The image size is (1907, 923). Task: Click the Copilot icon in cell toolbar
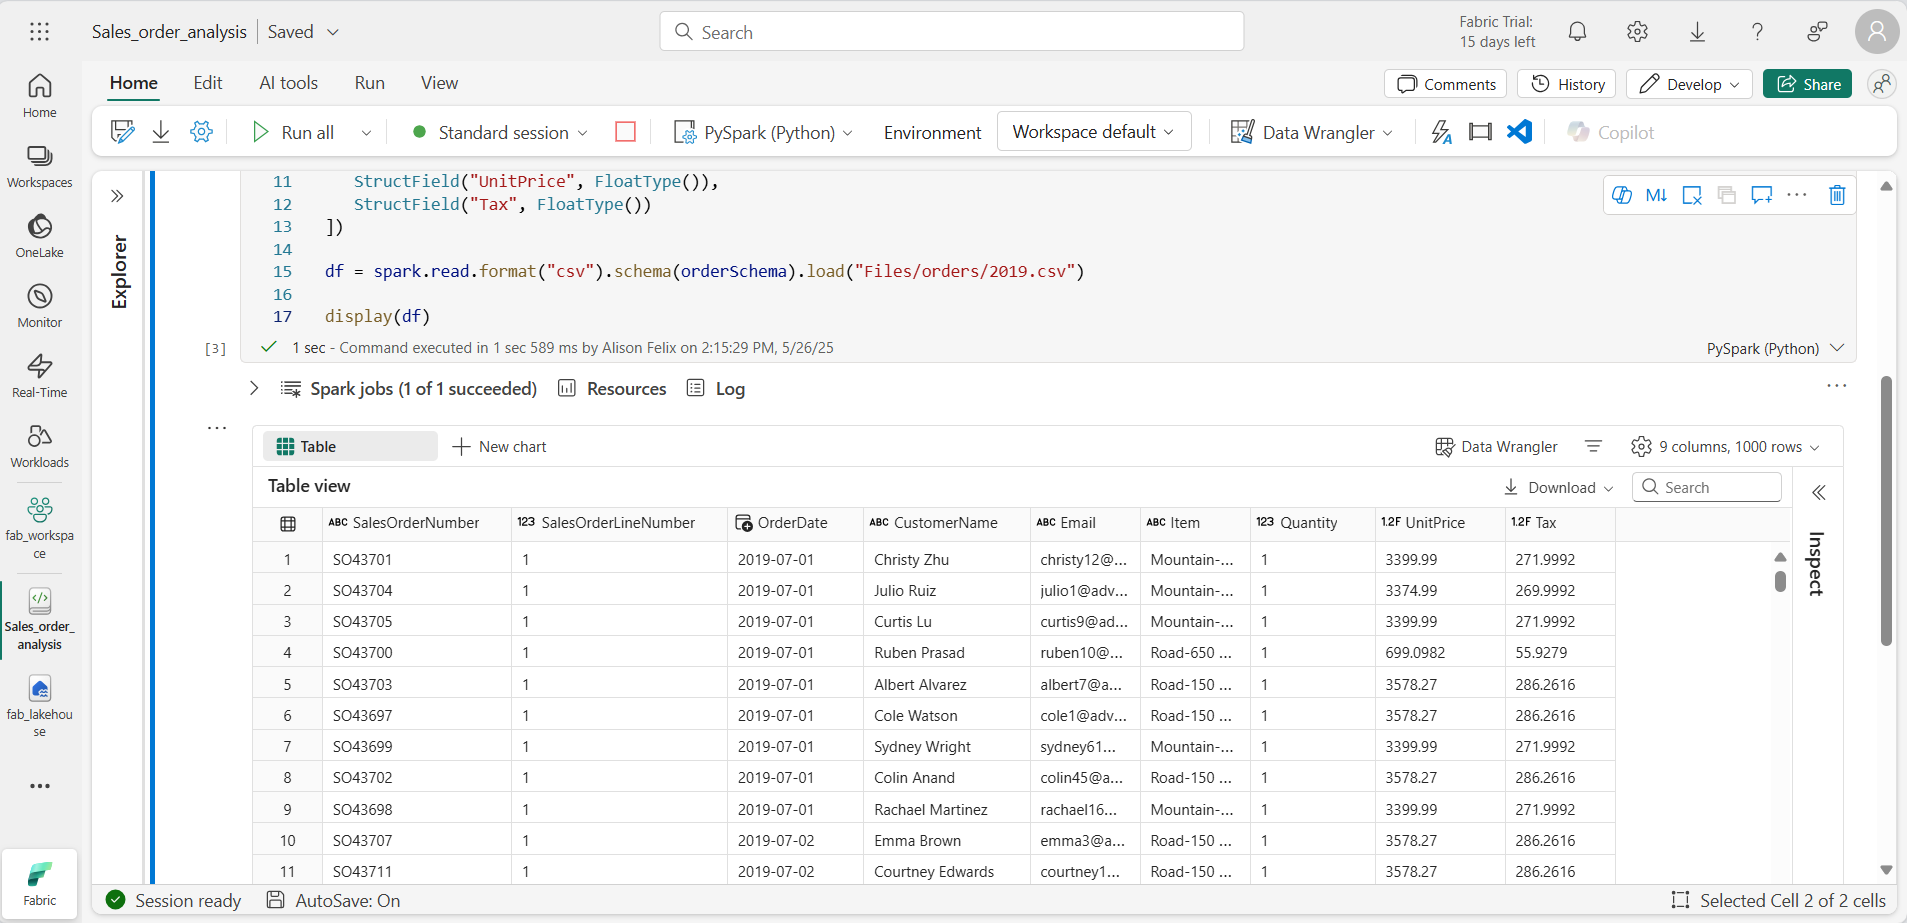[x=1622, y=195]
